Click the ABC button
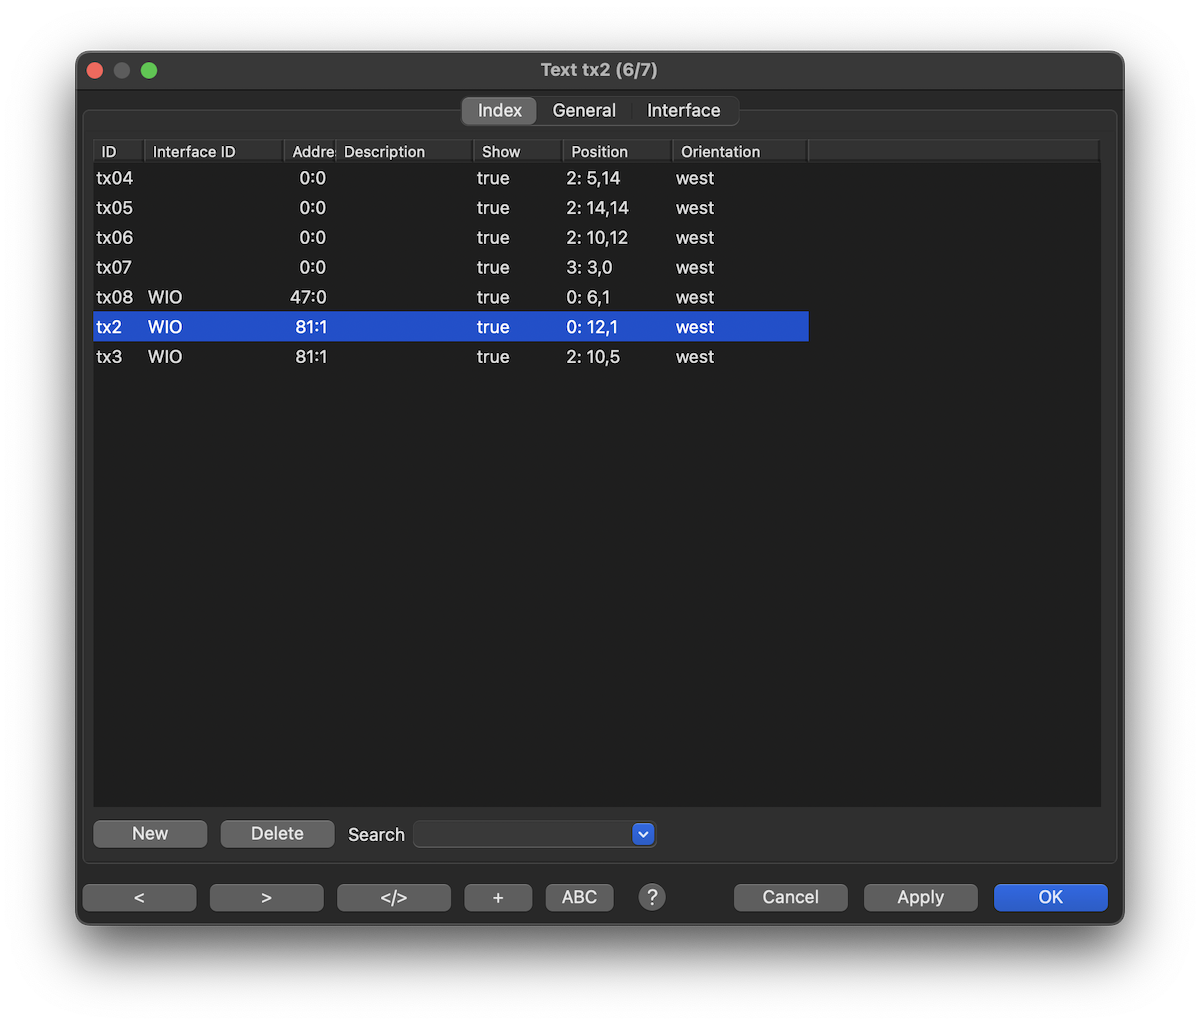The width and height of the screenshot is (1200, 1025). (579, 897)
